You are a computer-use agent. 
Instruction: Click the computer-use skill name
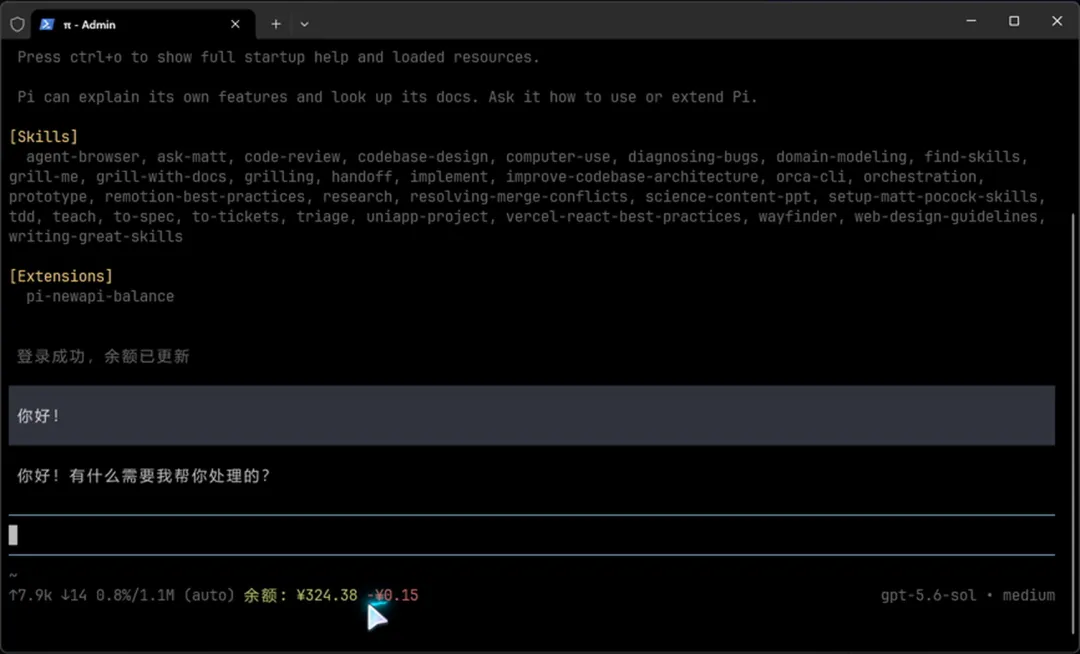pos(558,156)
